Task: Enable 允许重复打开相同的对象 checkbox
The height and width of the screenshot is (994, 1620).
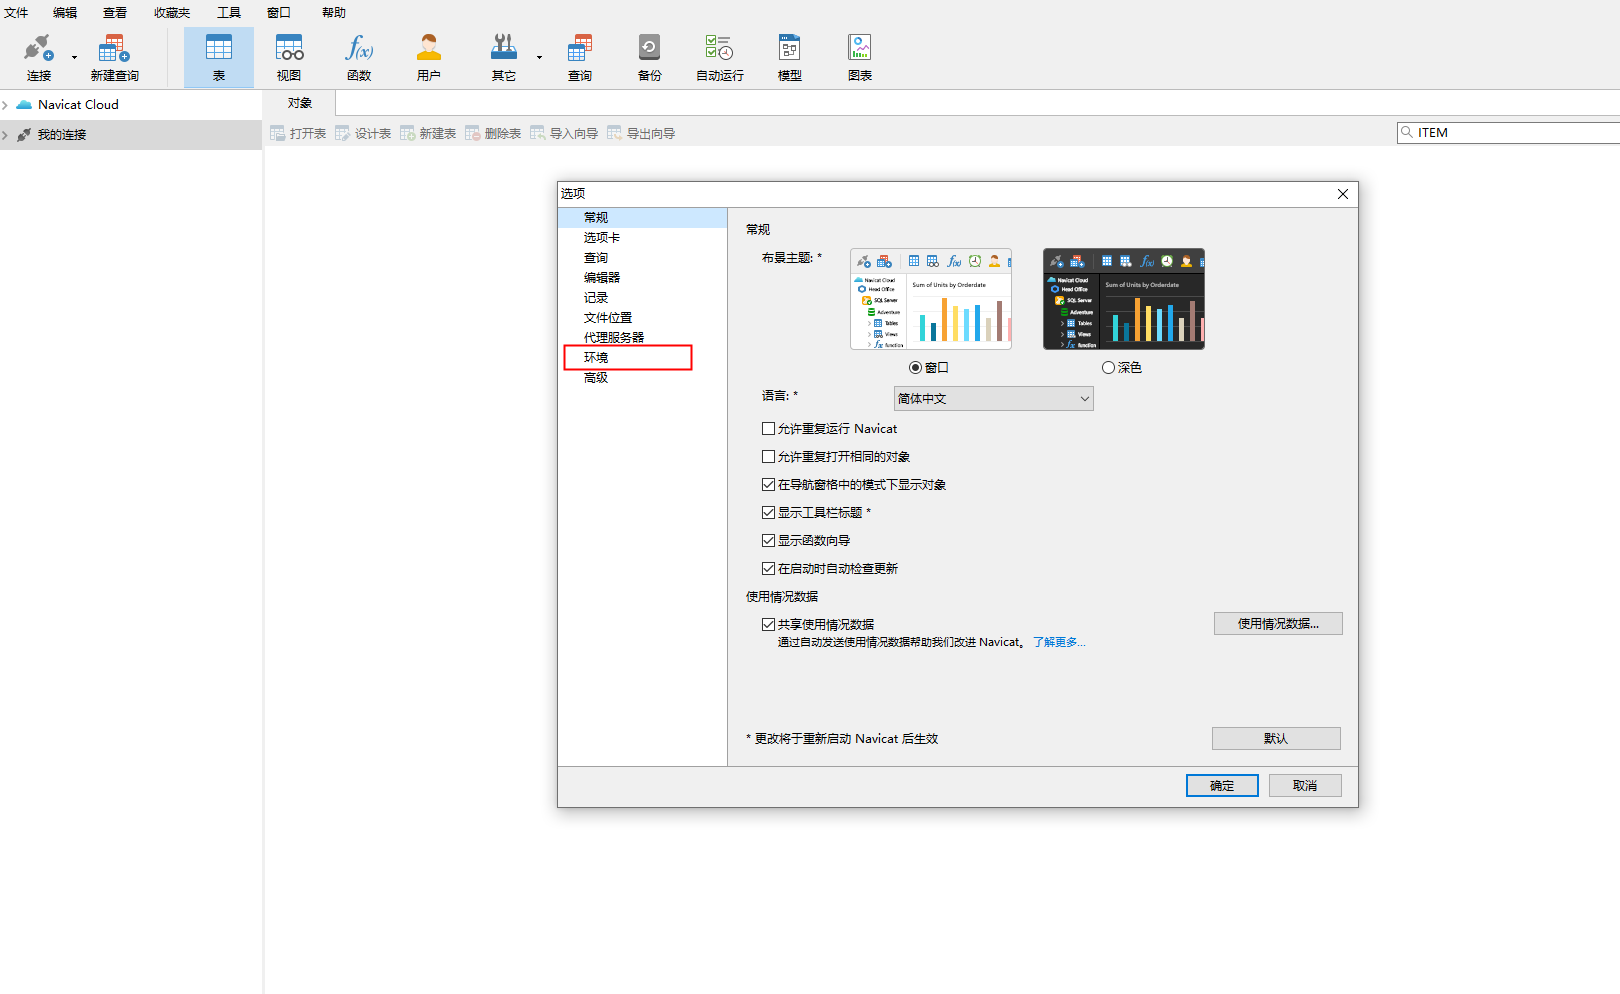Action: click(768, 456)
